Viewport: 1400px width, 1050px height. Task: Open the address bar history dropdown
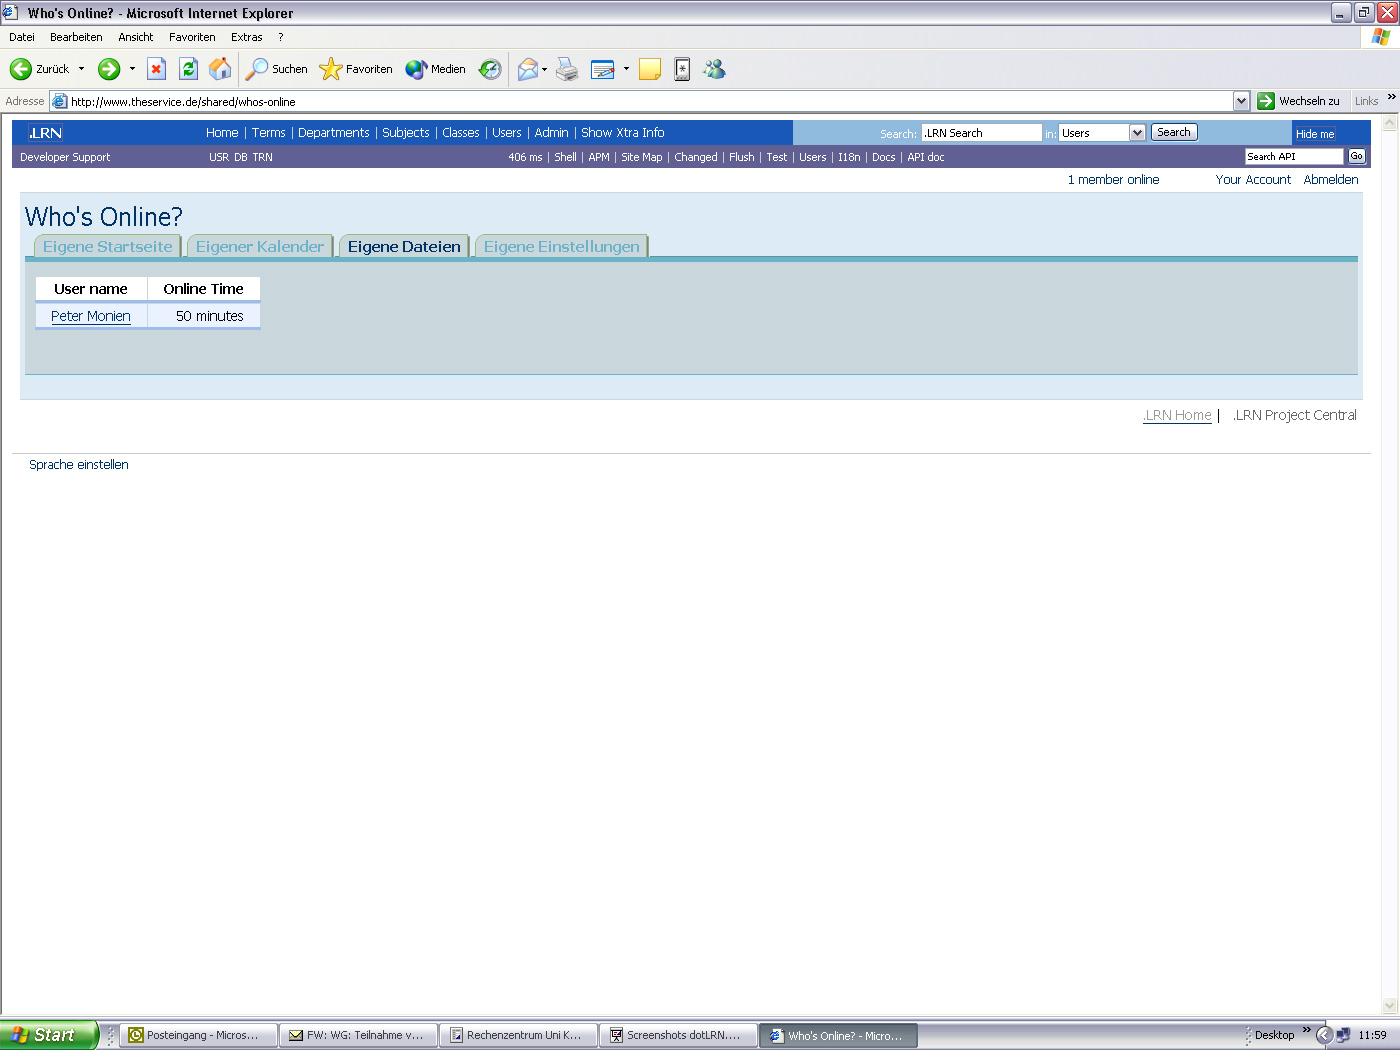point(1241,100)
